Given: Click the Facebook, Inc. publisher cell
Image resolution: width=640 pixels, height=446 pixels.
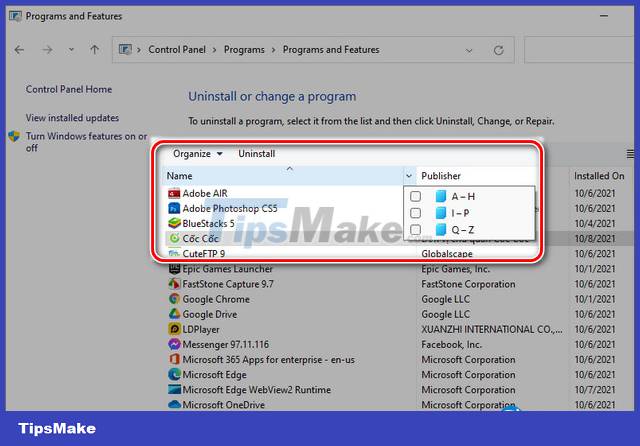Looking at the screenshot, I should point(451,344).
